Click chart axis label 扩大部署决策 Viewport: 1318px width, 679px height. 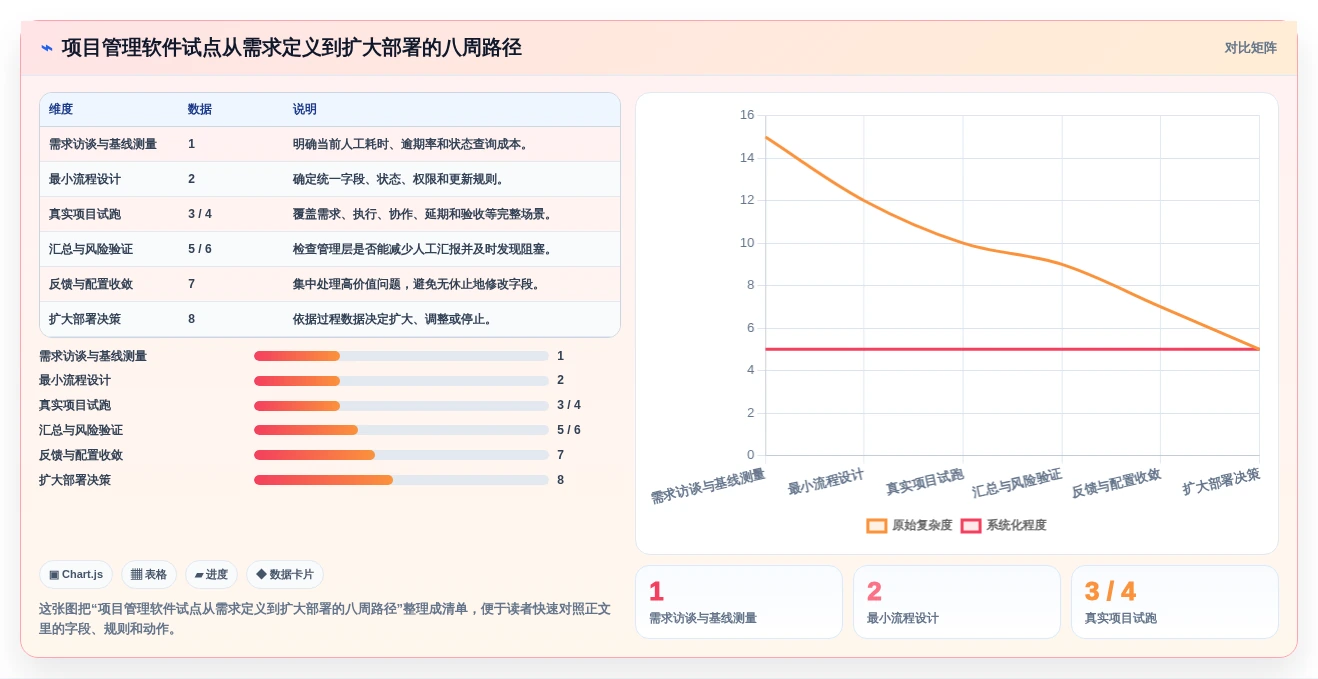coord(1221,481)
